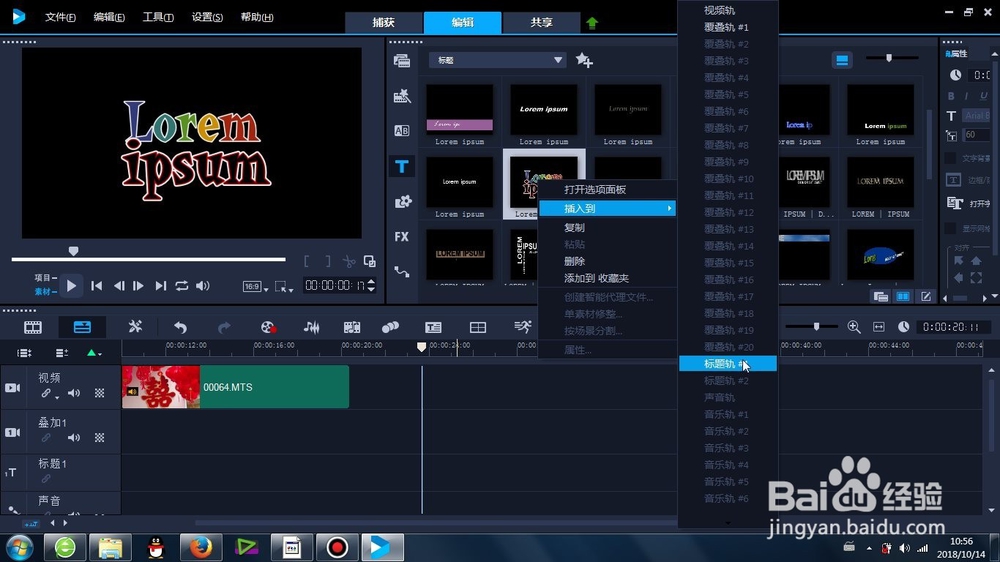1000x562 pixels.
Task: Step to the next frame
Action: tap(138, 286)
